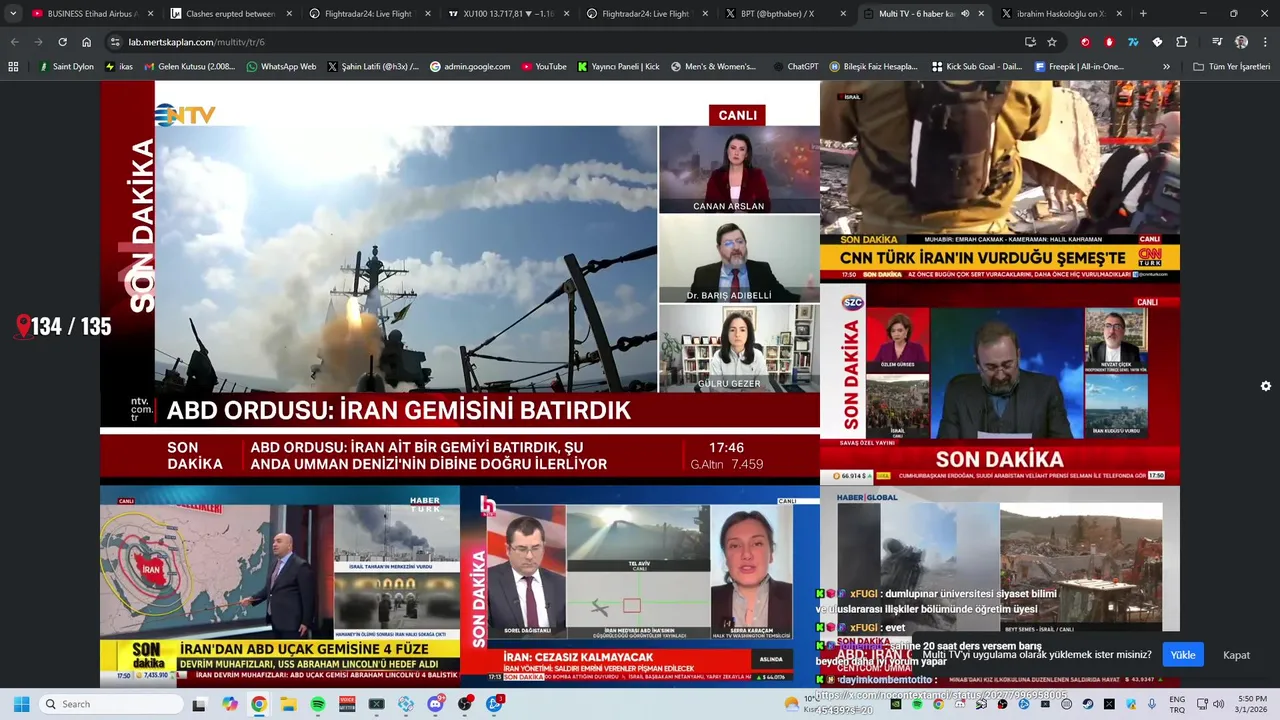This screenshot has height=720, width=1280.
Task: Open the Kick Sub Goal bookmark
Action: point(977,67)
